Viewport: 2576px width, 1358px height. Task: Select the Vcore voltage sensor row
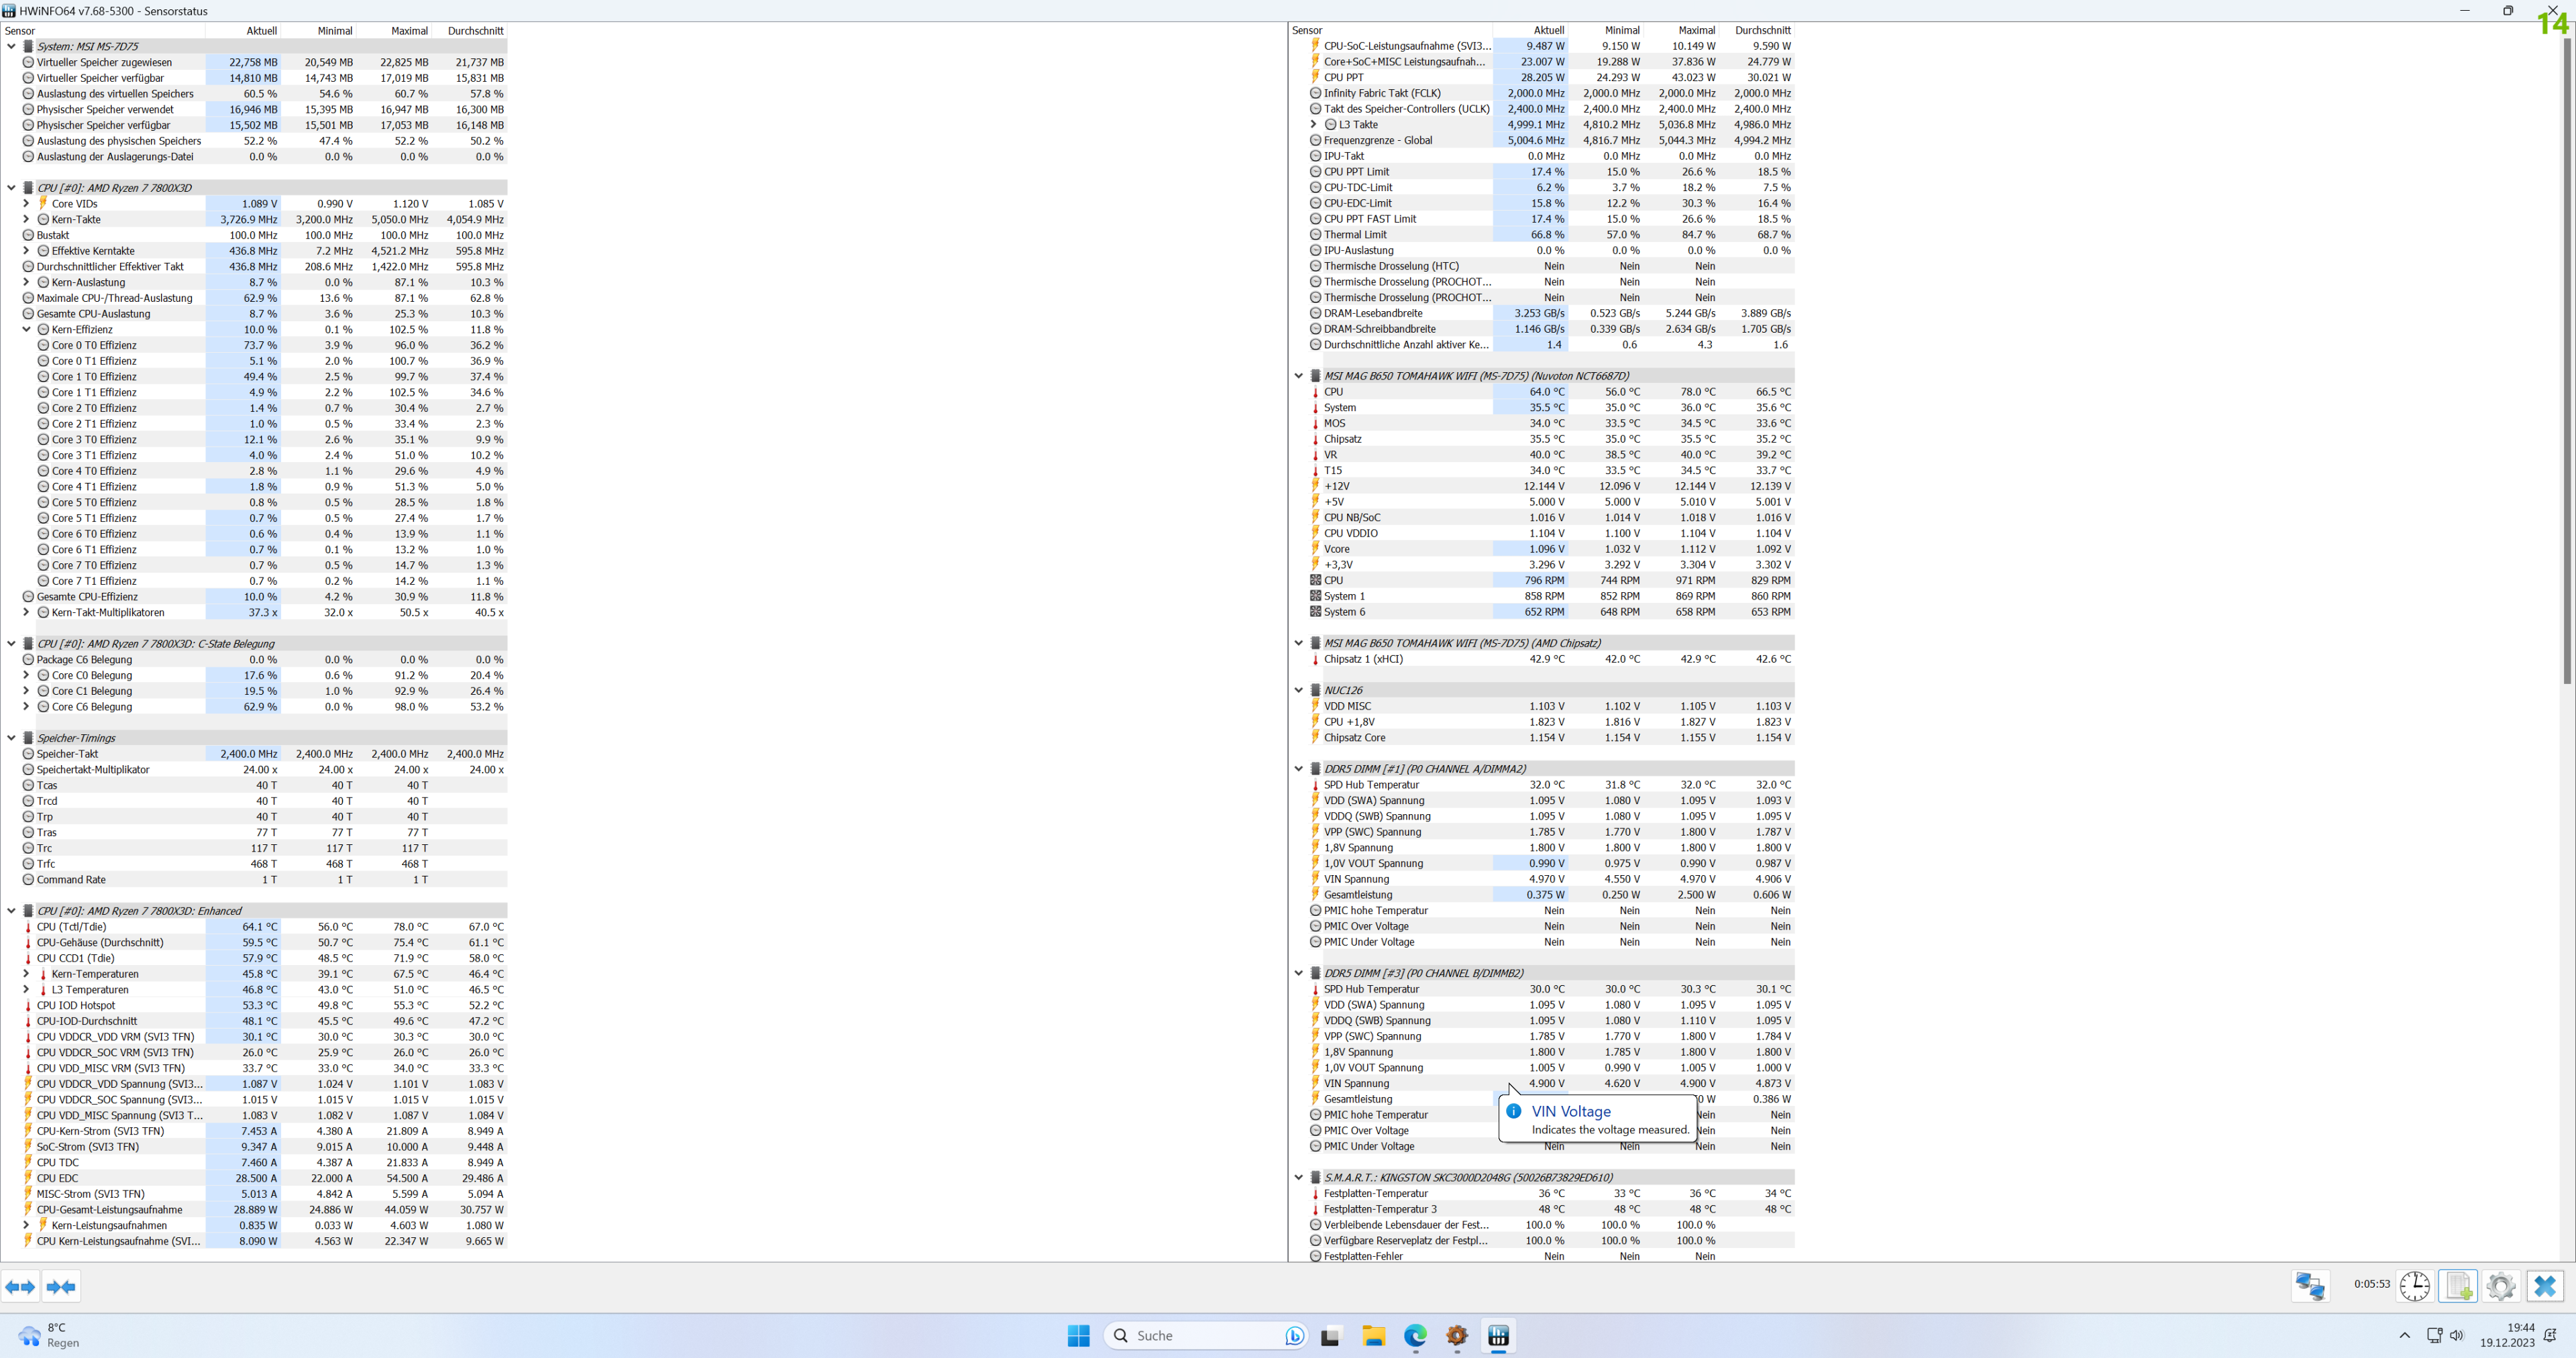click(x=1336, y=549)
